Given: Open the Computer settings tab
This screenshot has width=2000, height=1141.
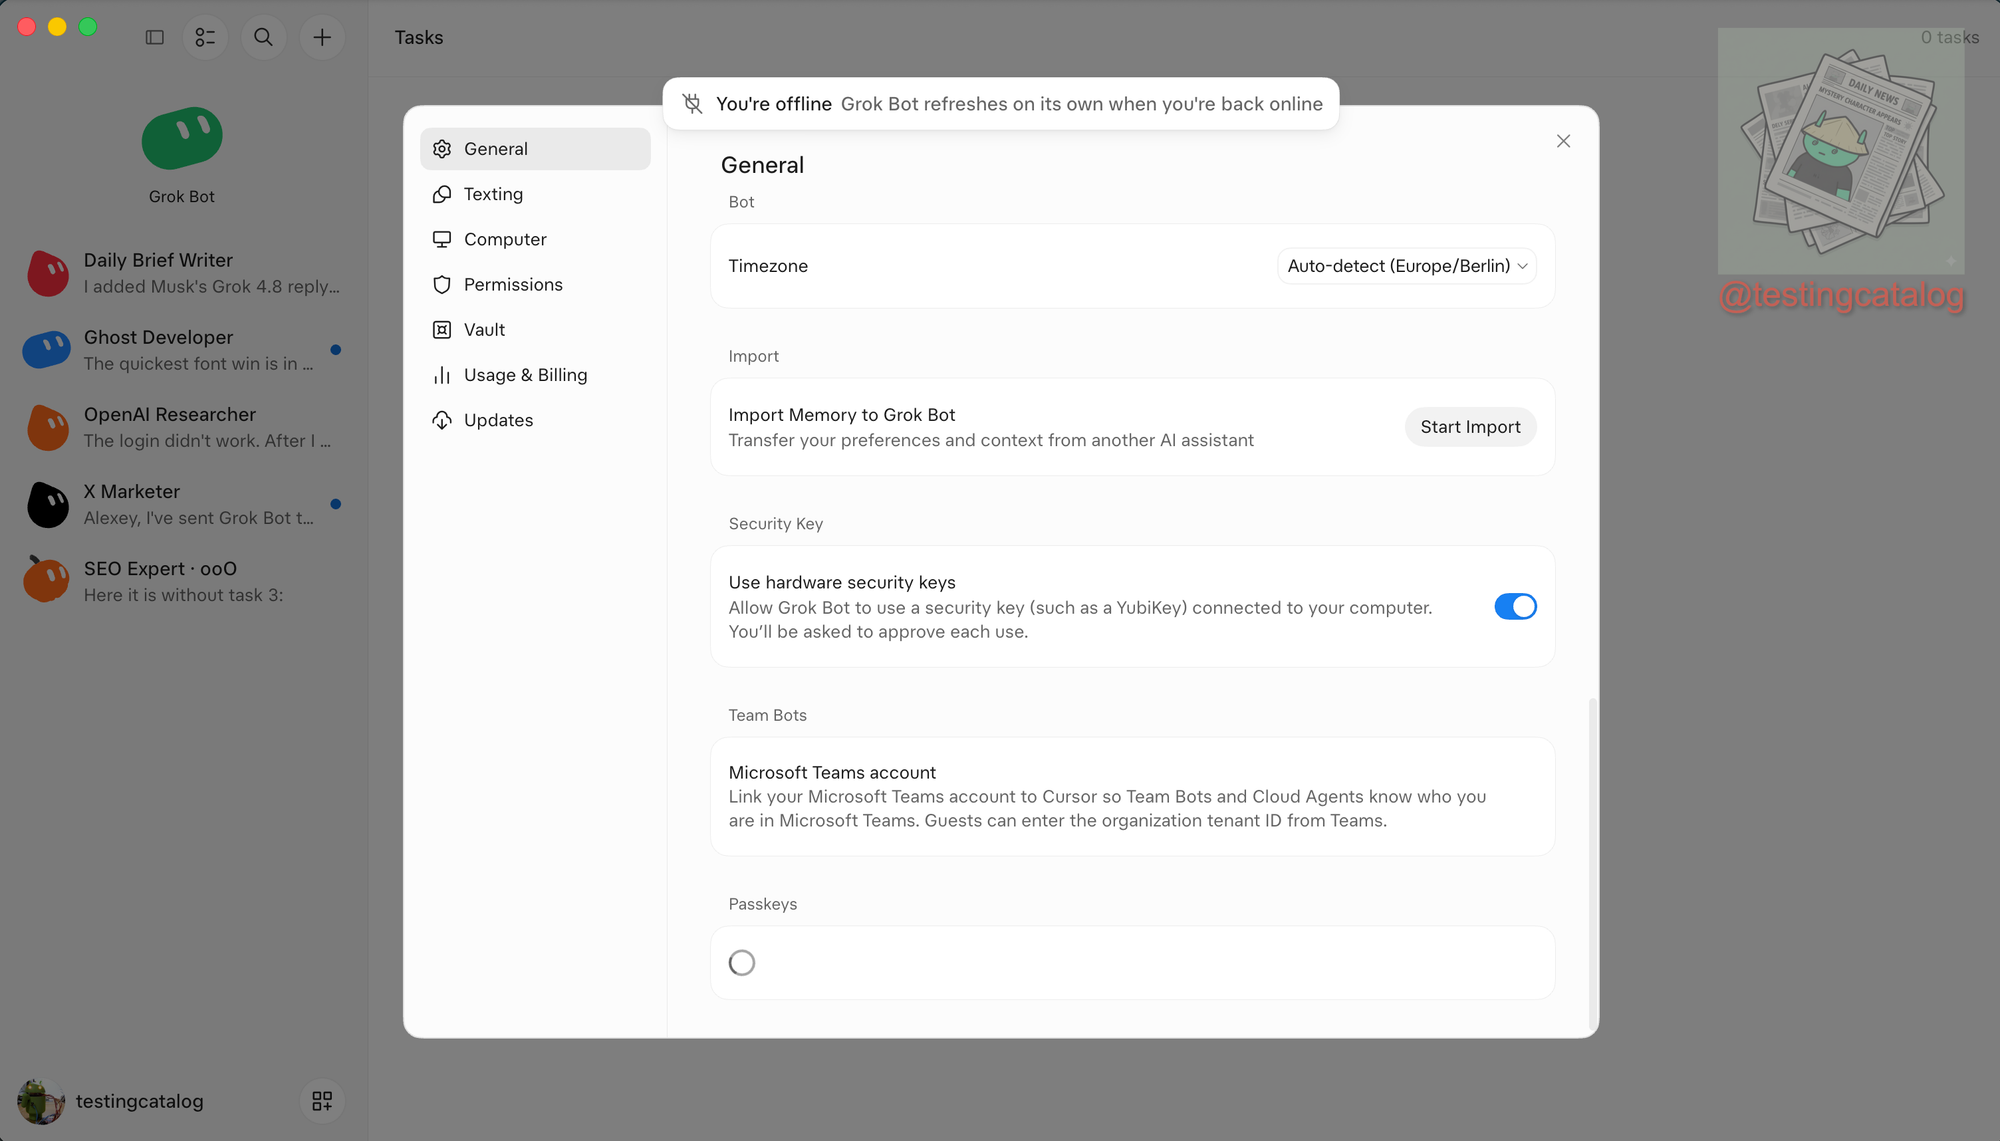Looking at the screenshot, I should tap(535, 239).
